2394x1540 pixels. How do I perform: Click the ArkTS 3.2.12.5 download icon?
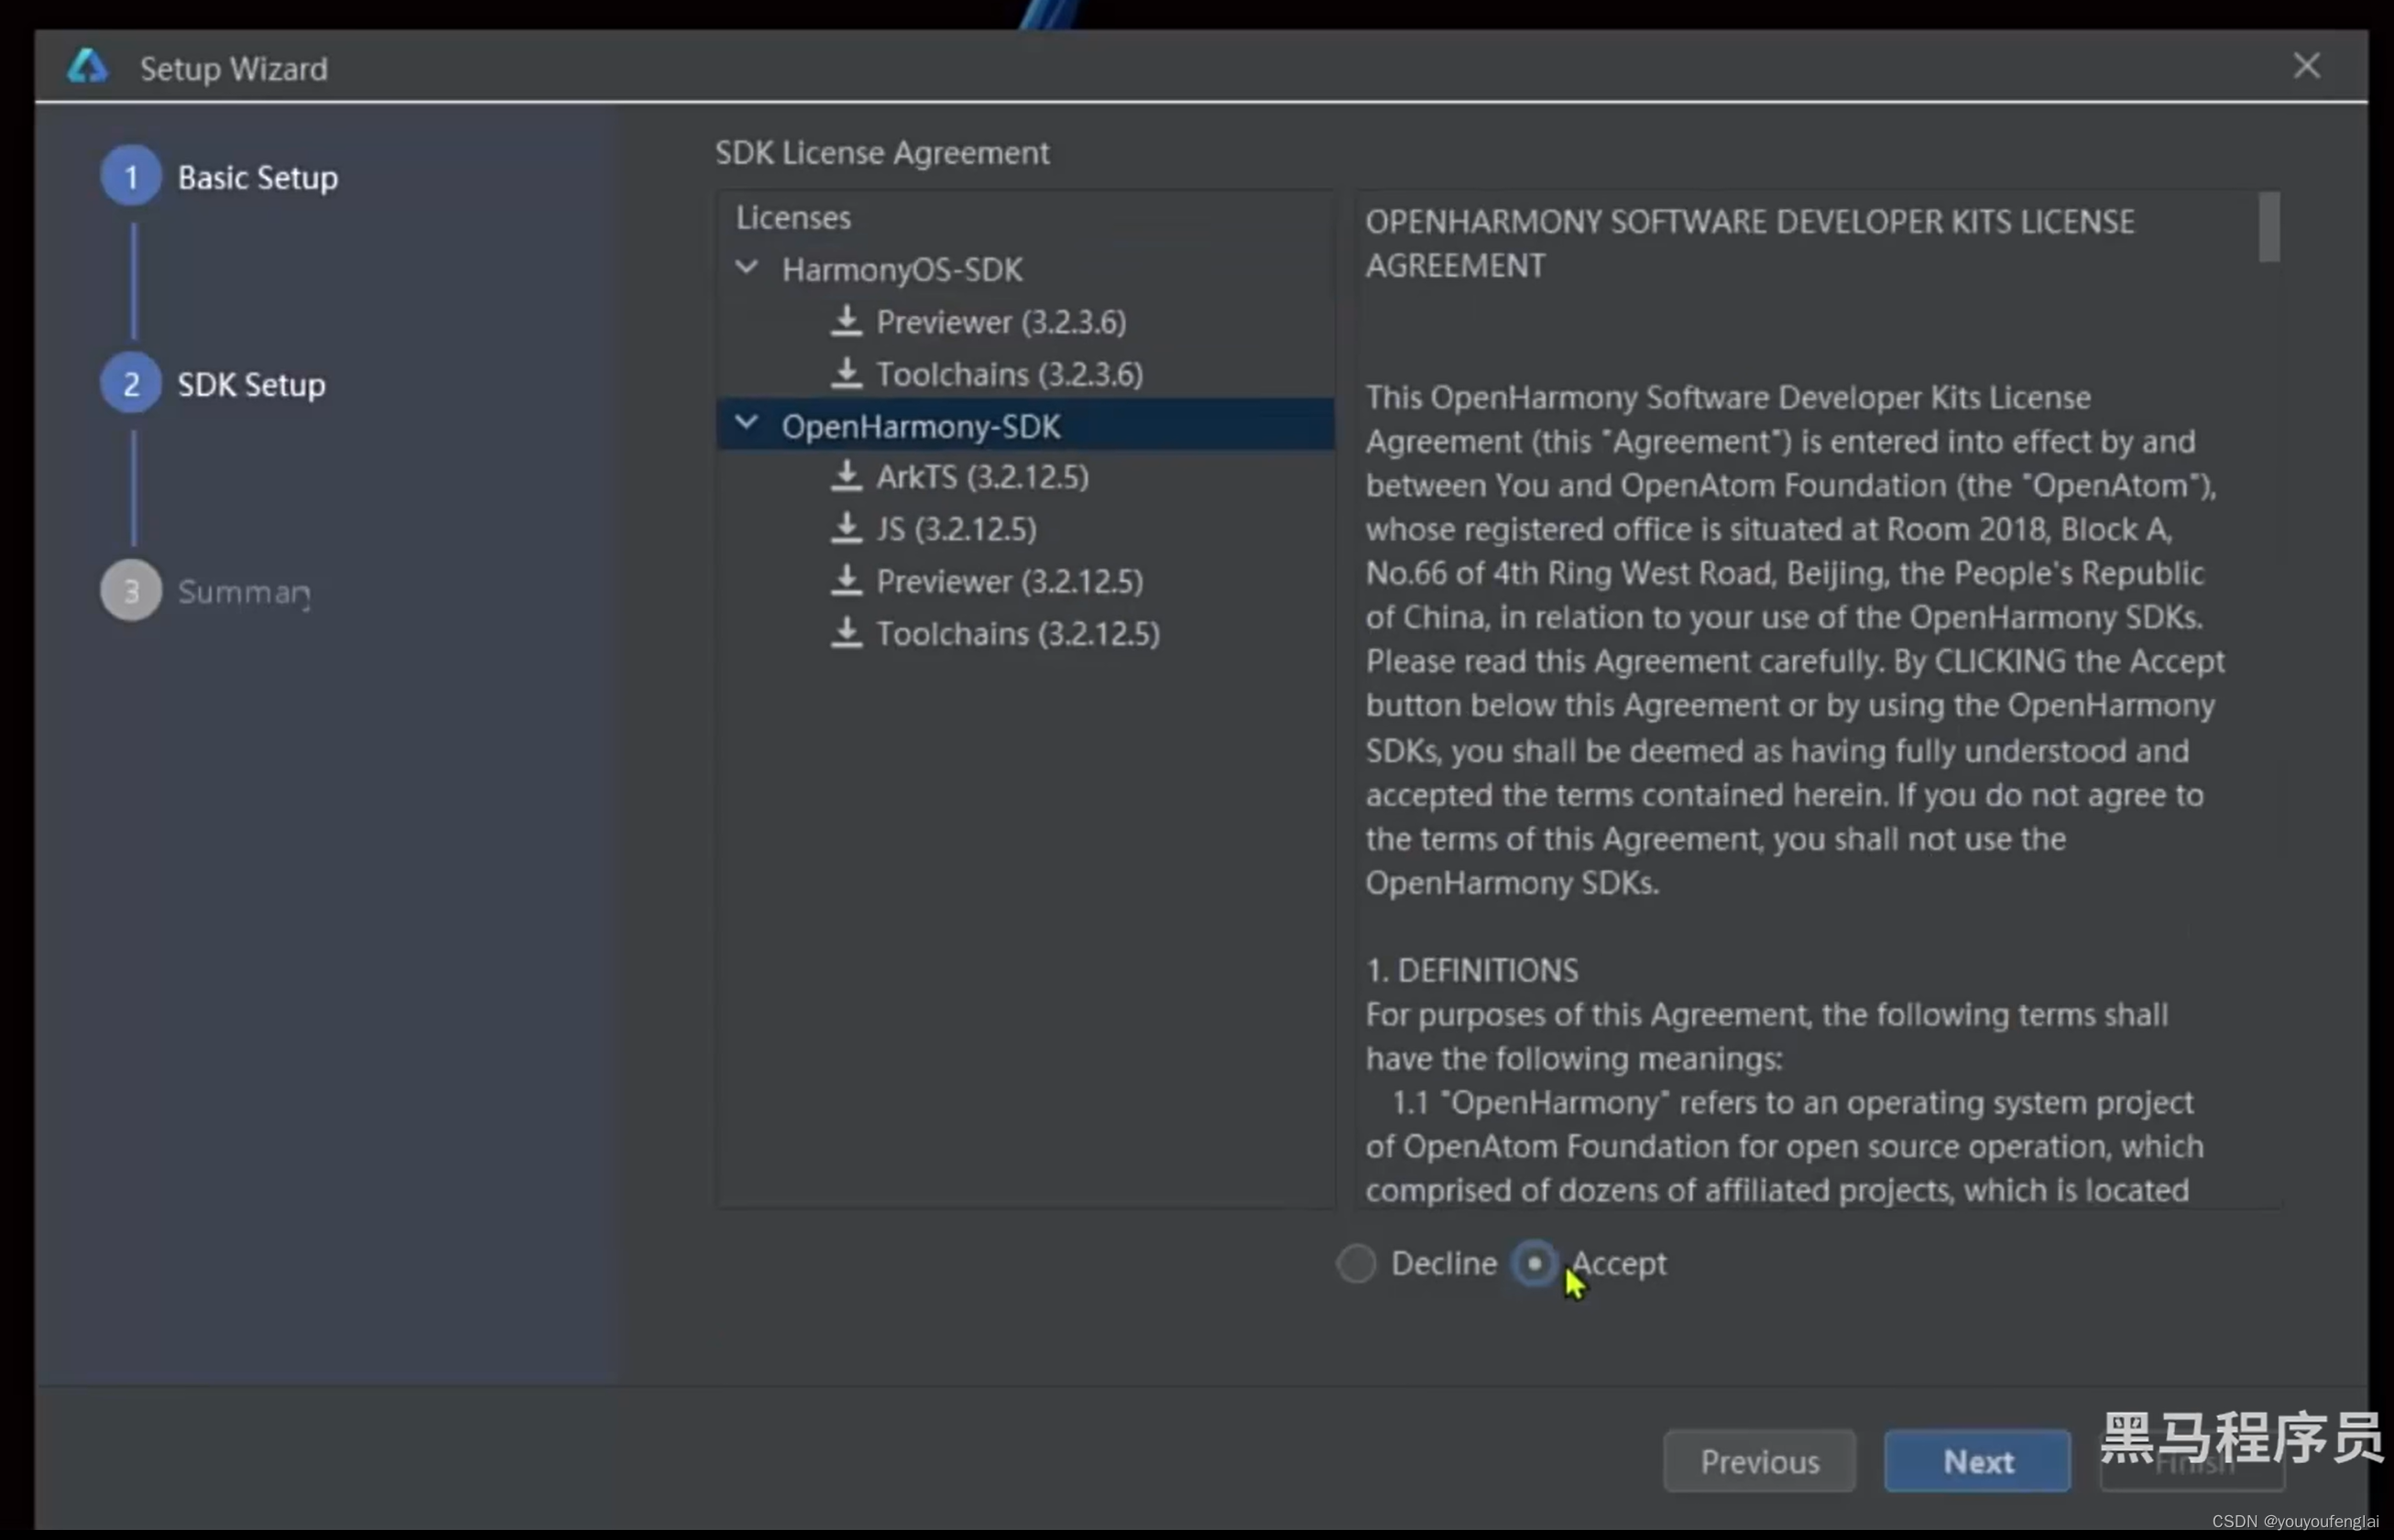847,476
